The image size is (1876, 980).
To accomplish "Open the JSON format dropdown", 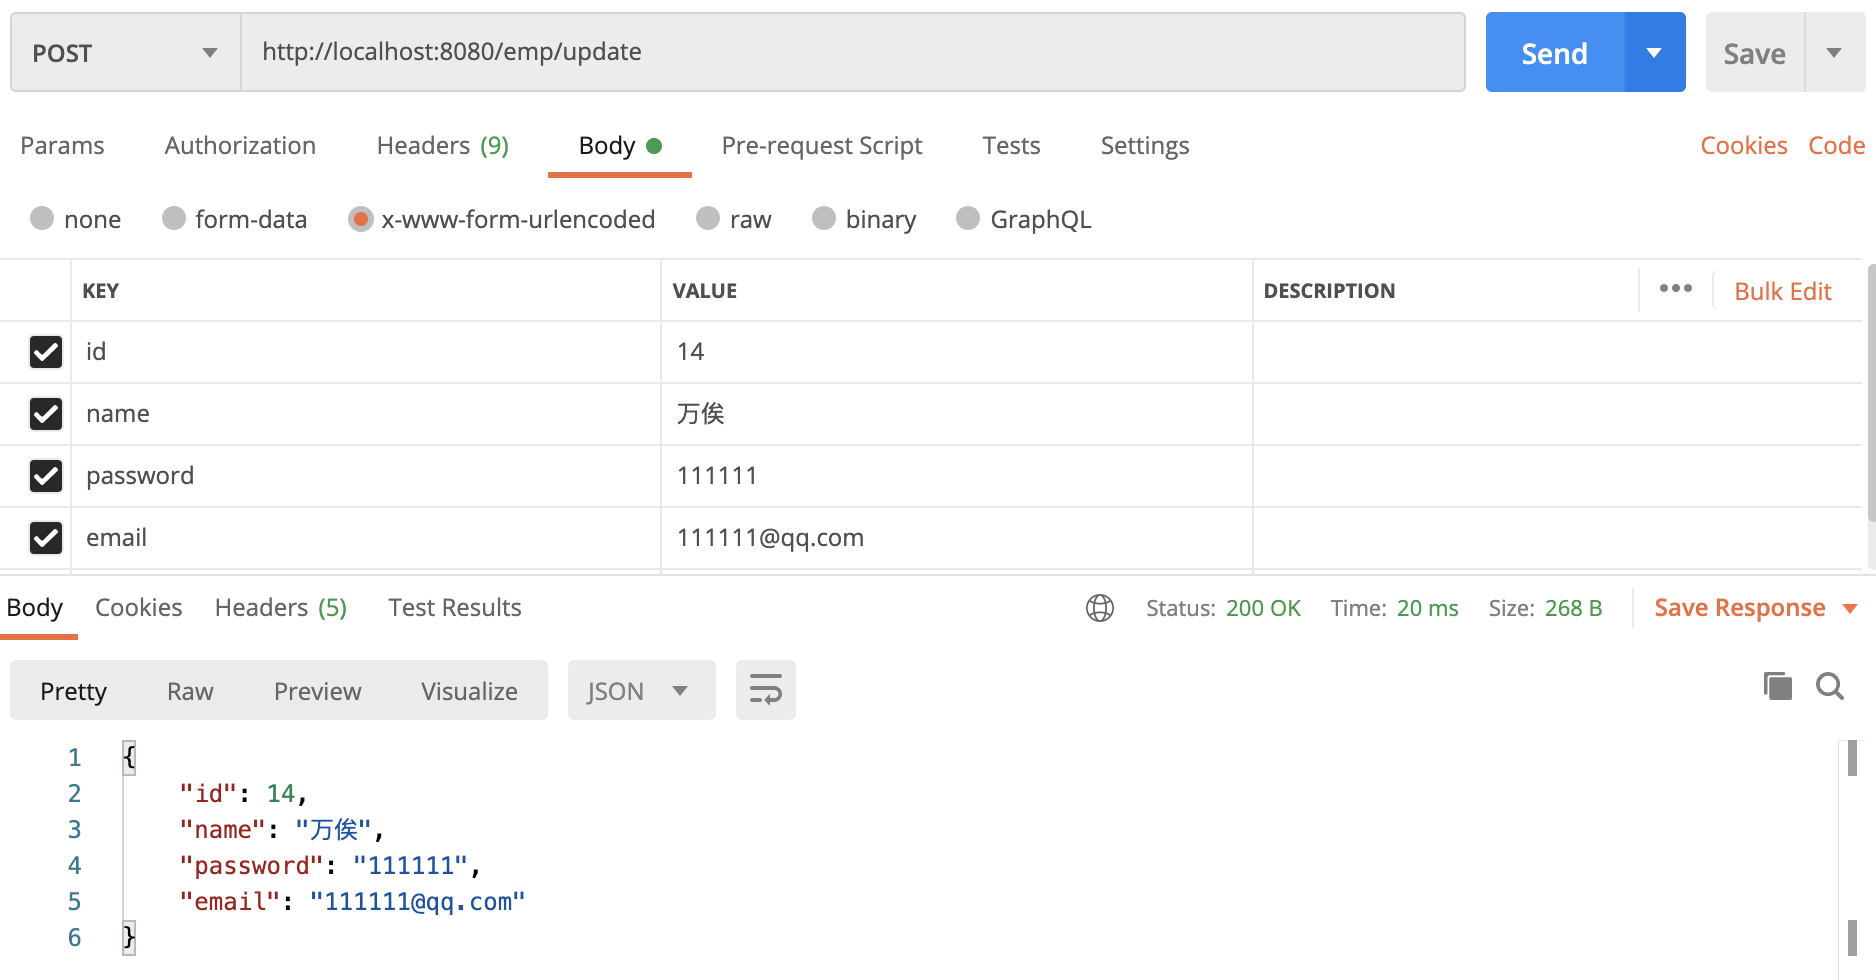I will tap(641, 689).
